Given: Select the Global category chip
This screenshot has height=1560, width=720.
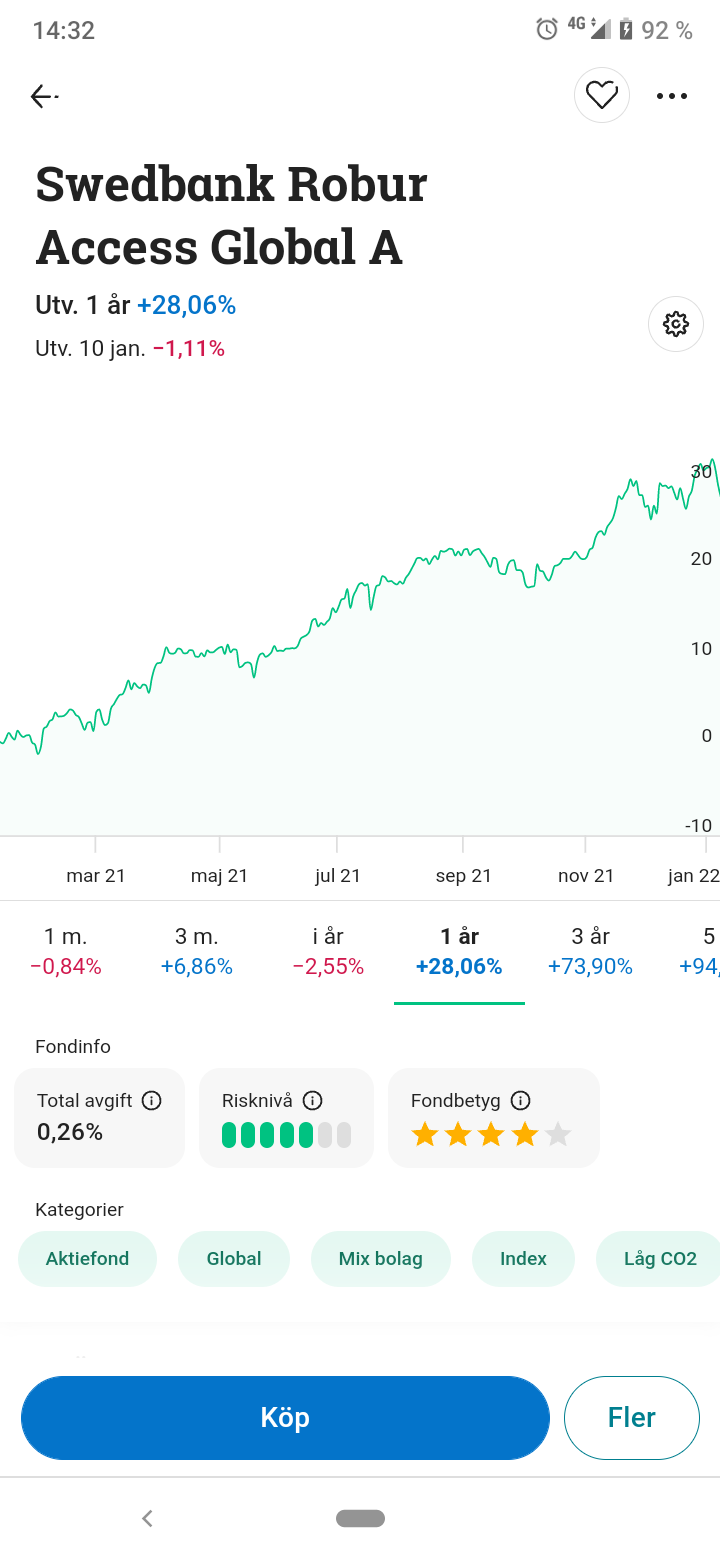Looking at the screenshot, I should tap(234, 1259).
